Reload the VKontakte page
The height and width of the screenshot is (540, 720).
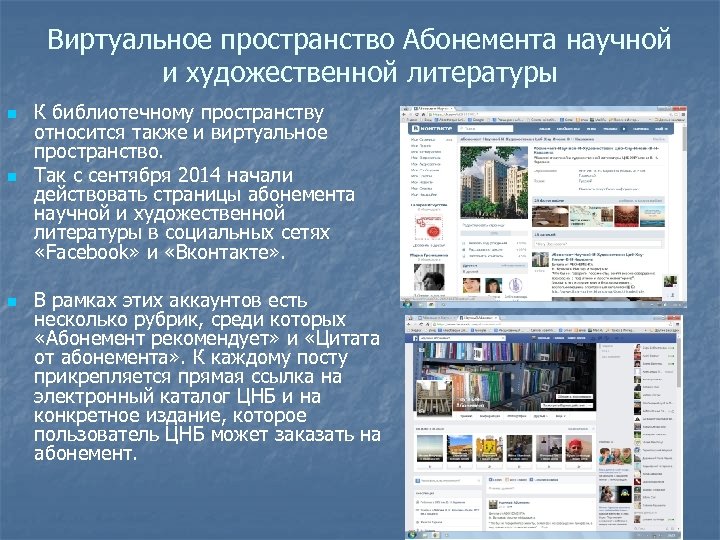point(417,114)
